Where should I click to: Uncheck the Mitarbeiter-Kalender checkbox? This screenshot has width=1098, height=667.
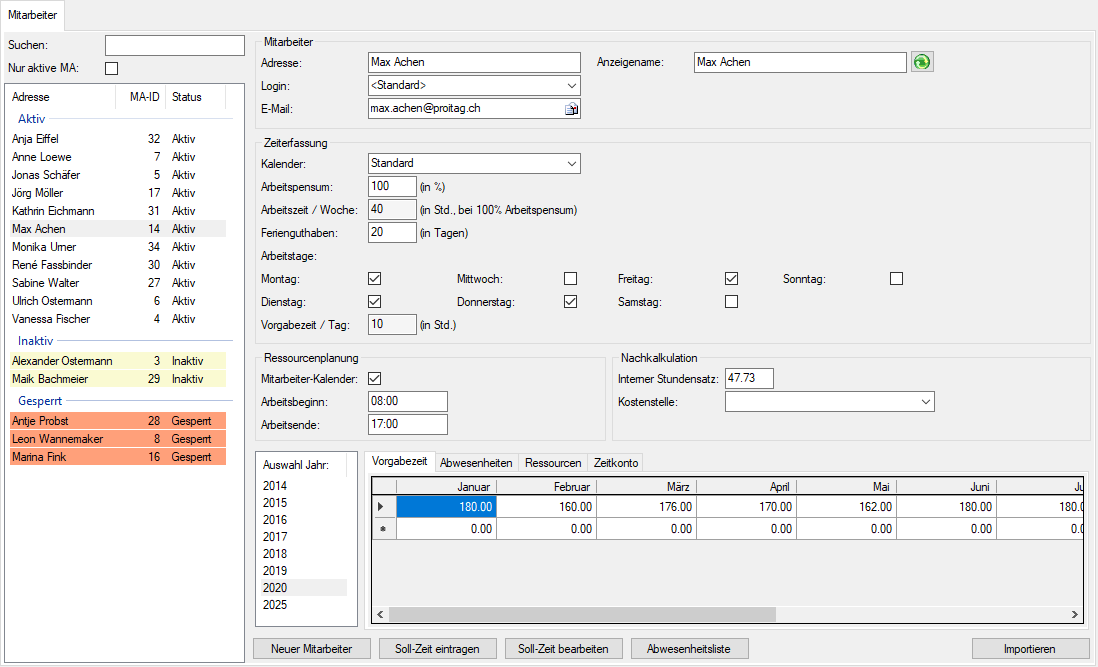pyautogui.click(x=375, y=378)
